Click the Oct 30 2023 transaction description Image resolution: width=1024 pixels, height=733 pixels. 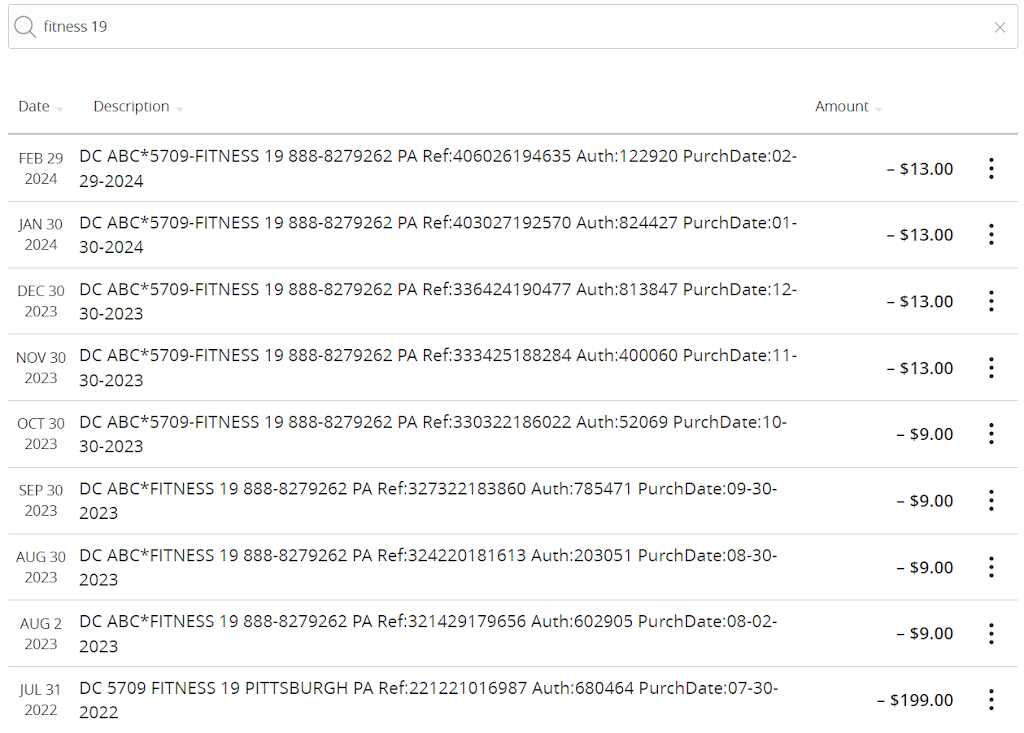pos(433,434)
